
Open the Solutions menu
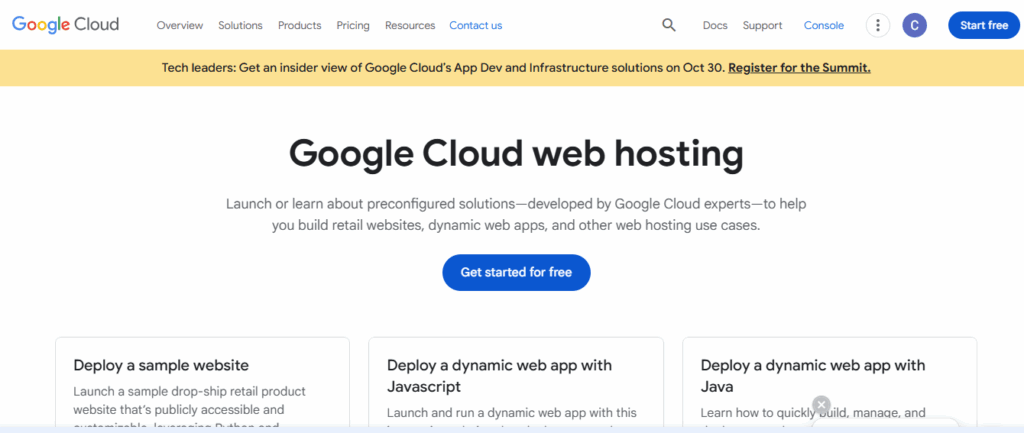[x=240, y=25]
